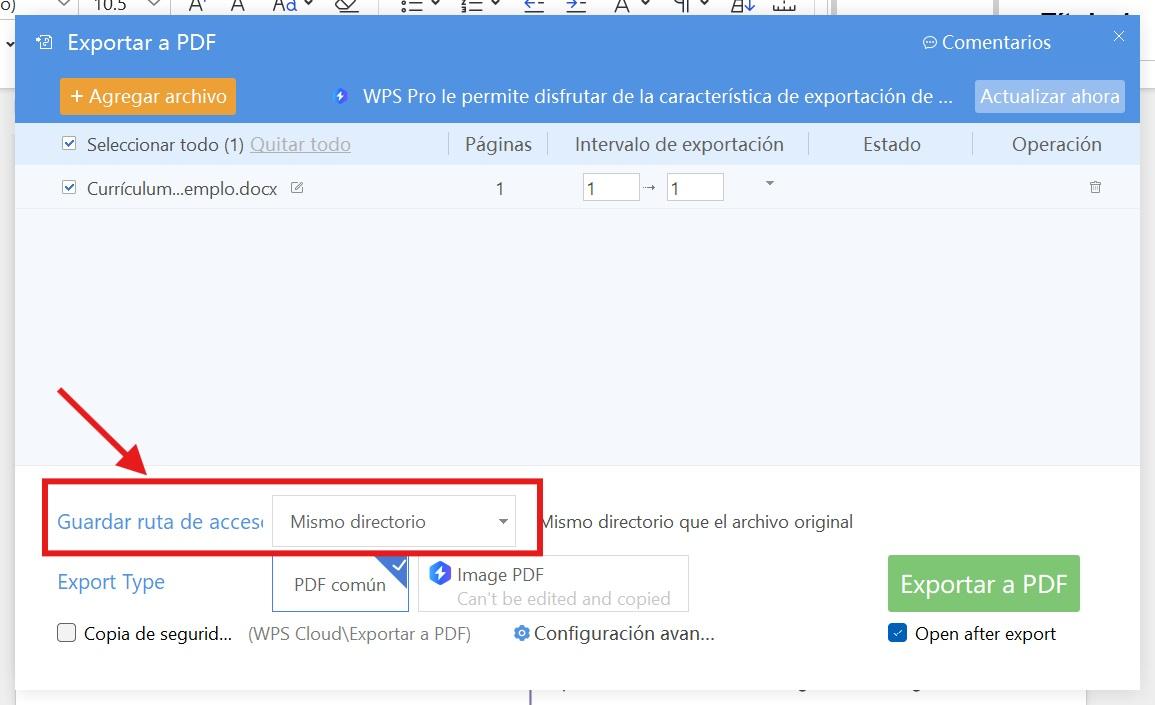Uncheck the Currículum...emplo.docx file checkbox
This screenshot has height=705, width=1155.
[69, 188]
